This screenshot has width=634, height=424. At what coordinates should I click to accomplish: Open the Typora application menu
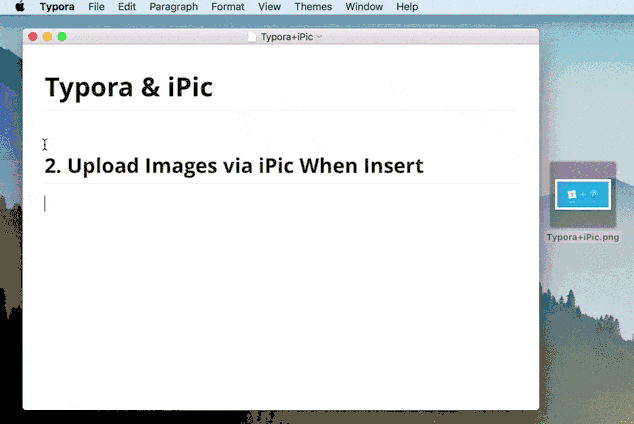point(57,7)
